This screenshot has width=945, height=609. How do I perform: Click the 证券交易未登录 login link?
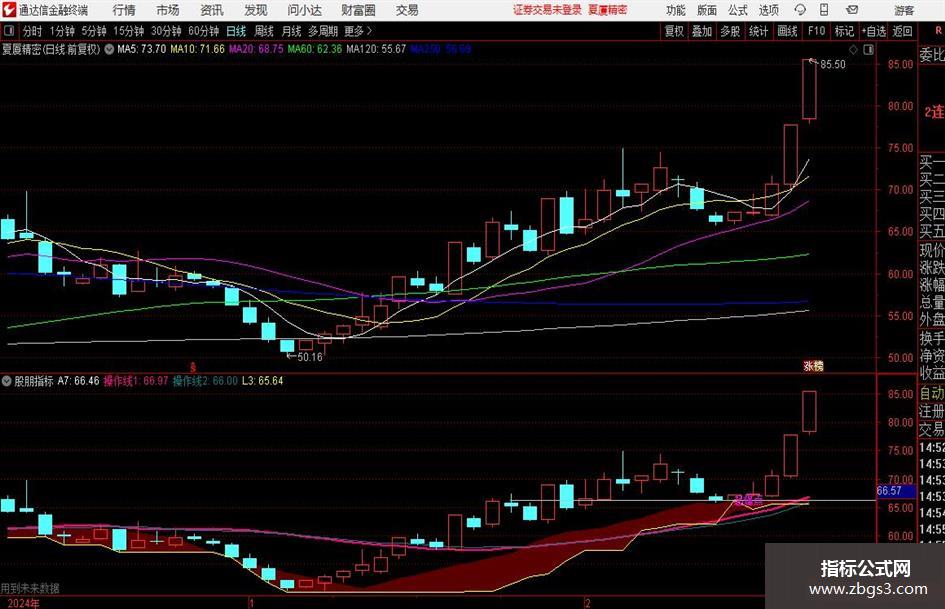tap(547, 10)
